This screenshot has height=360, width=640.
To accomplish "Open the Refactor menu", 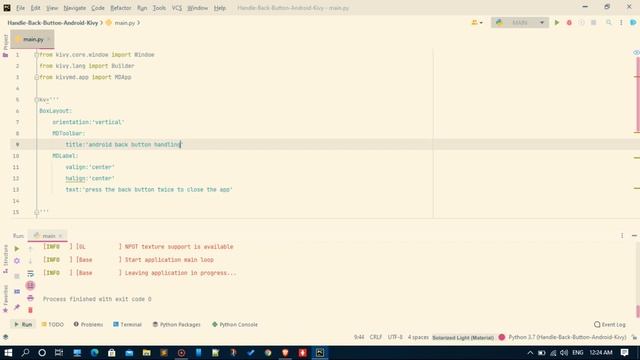I will tap(121, 8).
